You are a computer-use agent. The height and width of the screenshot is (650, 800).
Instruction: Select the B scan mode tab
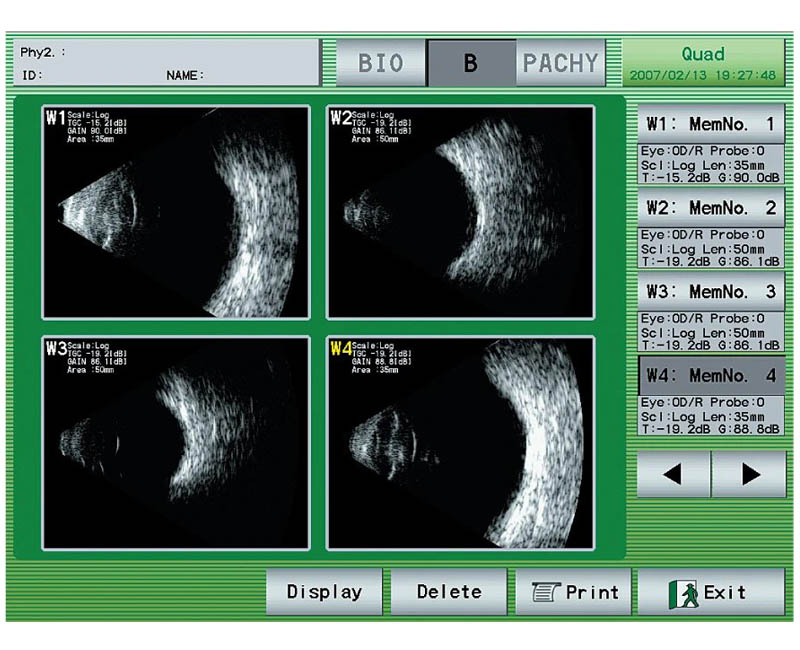point(471,63)
